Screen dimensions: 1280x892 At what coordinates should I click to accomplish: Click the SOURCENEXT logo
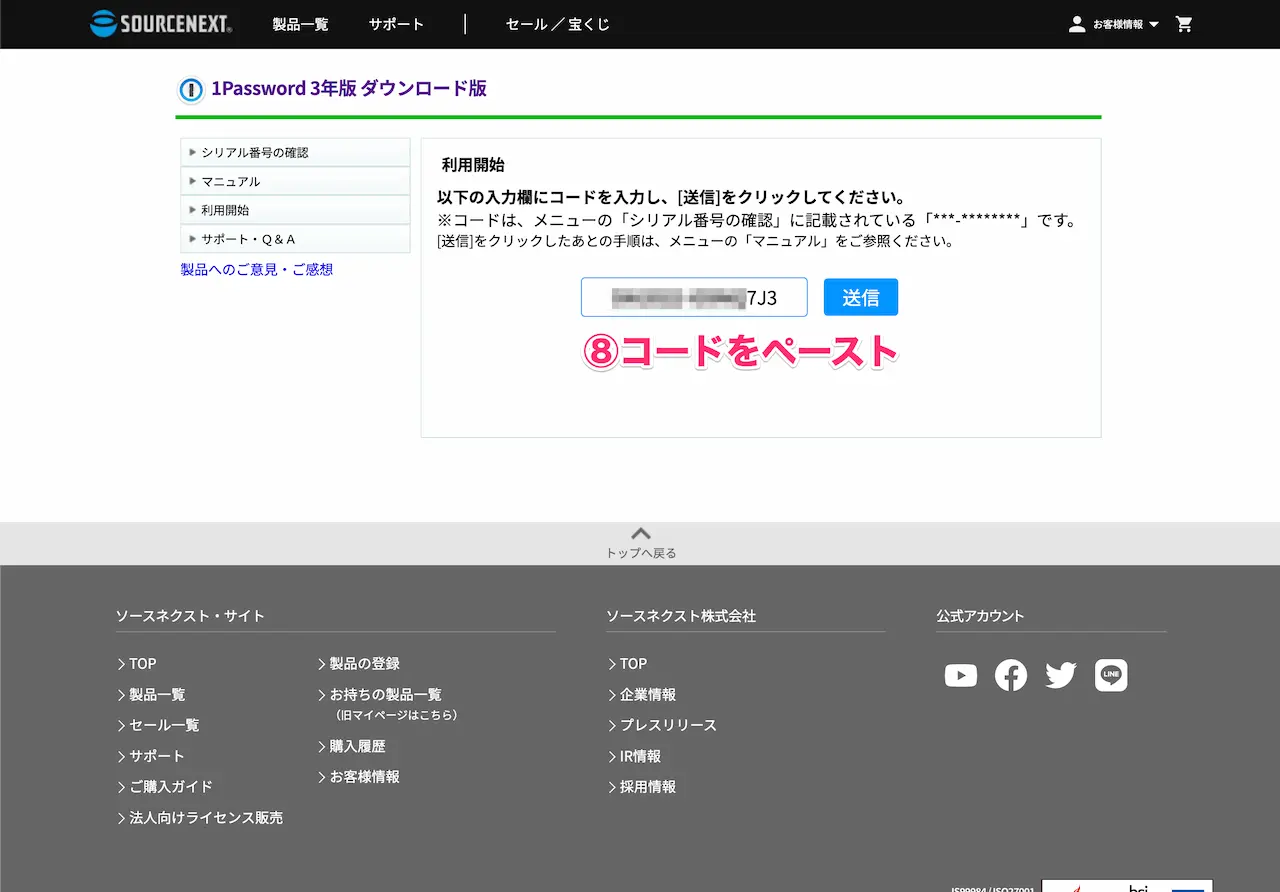[x=161, y=23]
